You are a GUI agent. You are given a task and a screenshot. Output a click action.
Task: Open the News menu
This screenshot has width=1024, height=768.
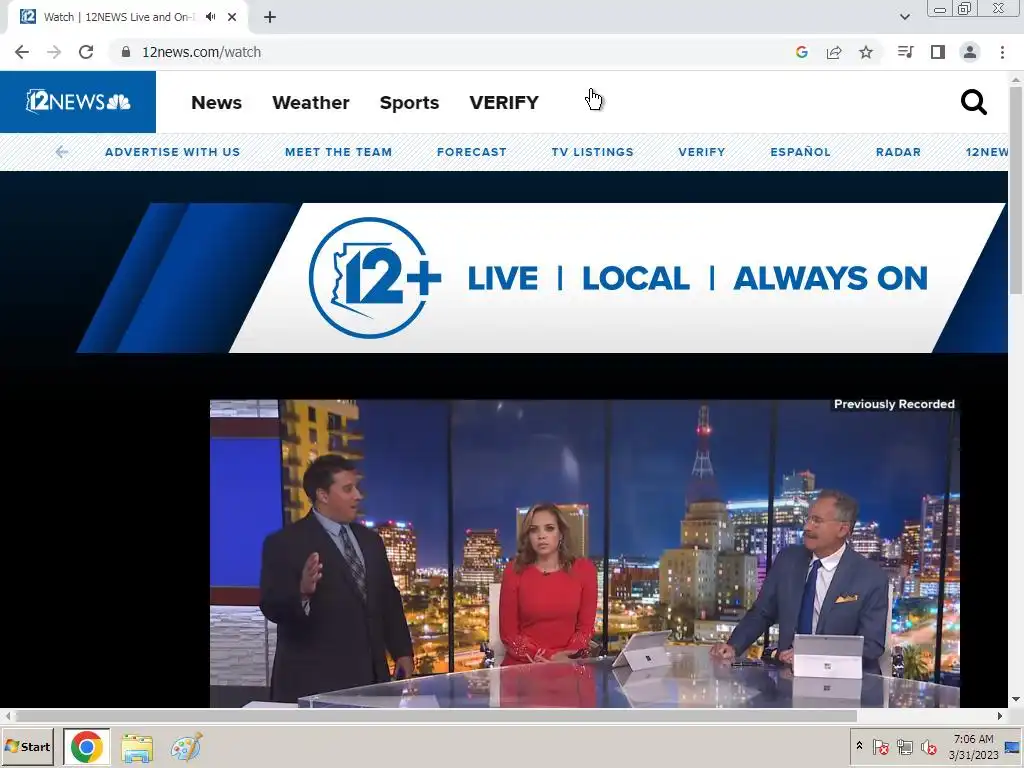pos(216,103)
